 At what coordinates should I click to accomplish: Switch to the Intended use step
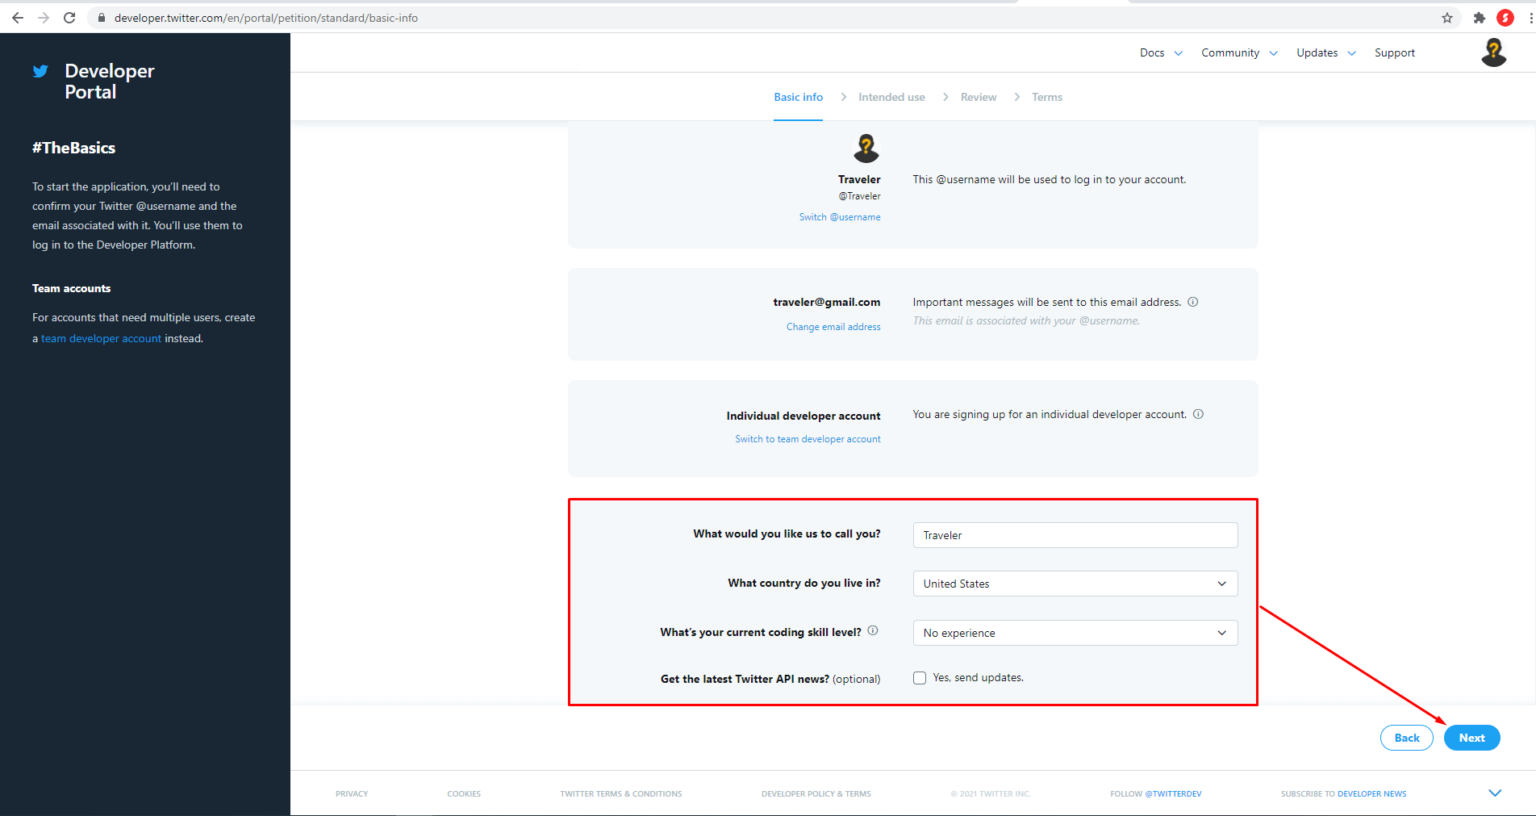[x=891, y=96]
